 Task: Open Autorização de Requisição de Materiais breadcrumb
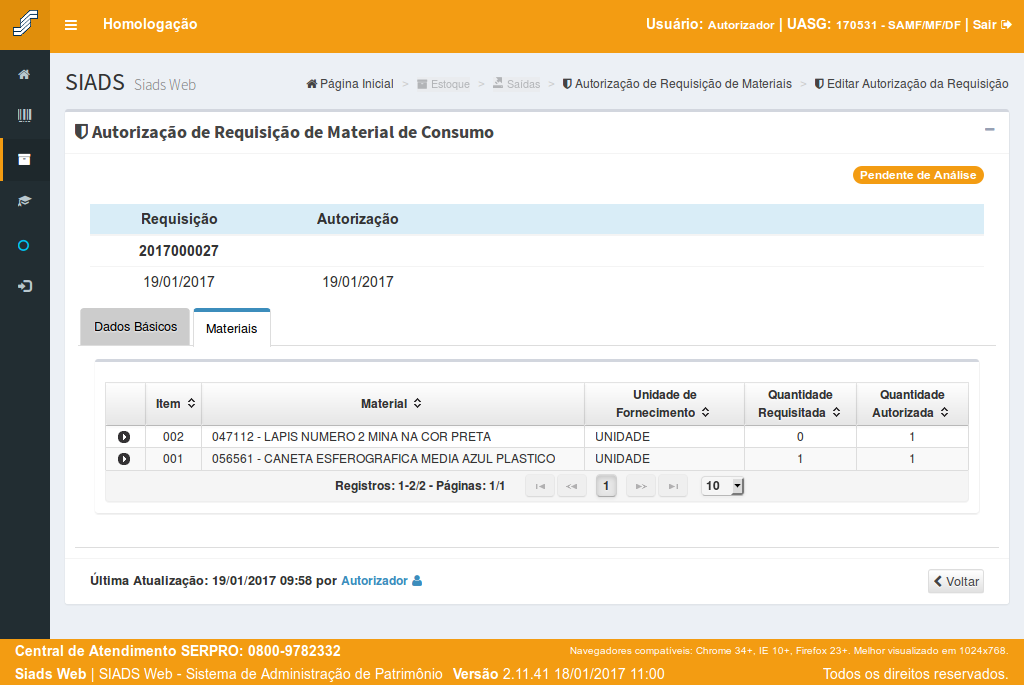click(x=677, y=84)
